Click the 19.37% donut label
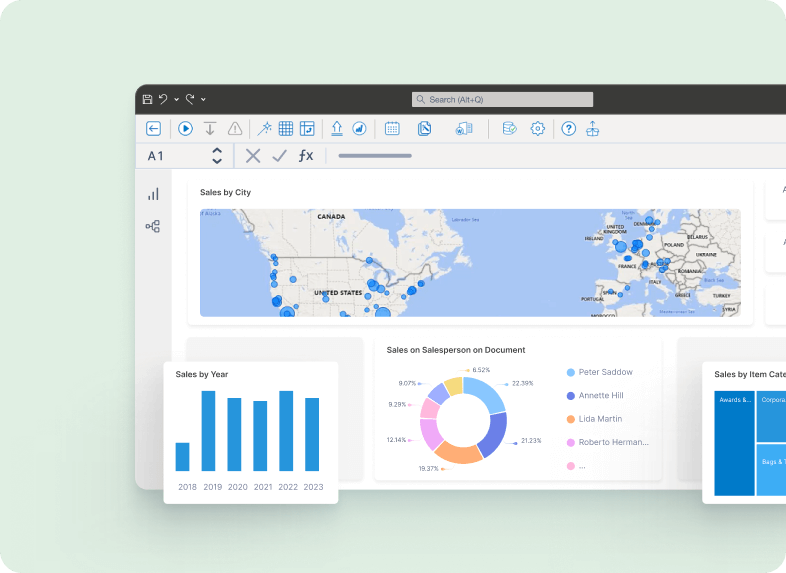 pos(429,469)
